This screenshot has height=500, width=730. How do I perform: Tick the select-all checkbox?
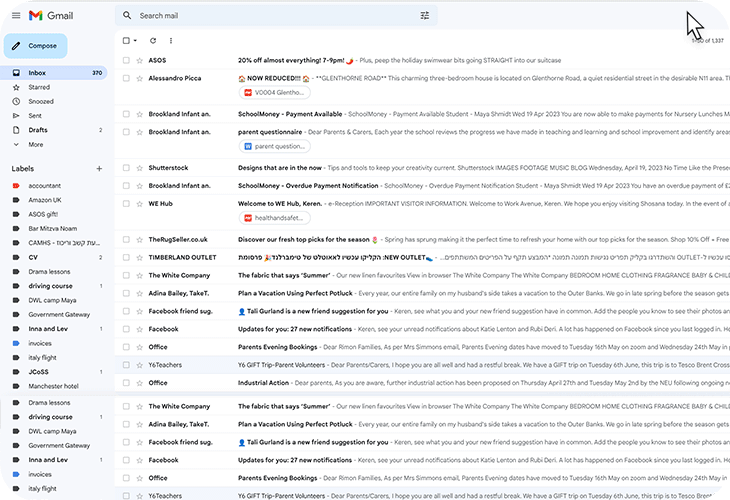126,41
